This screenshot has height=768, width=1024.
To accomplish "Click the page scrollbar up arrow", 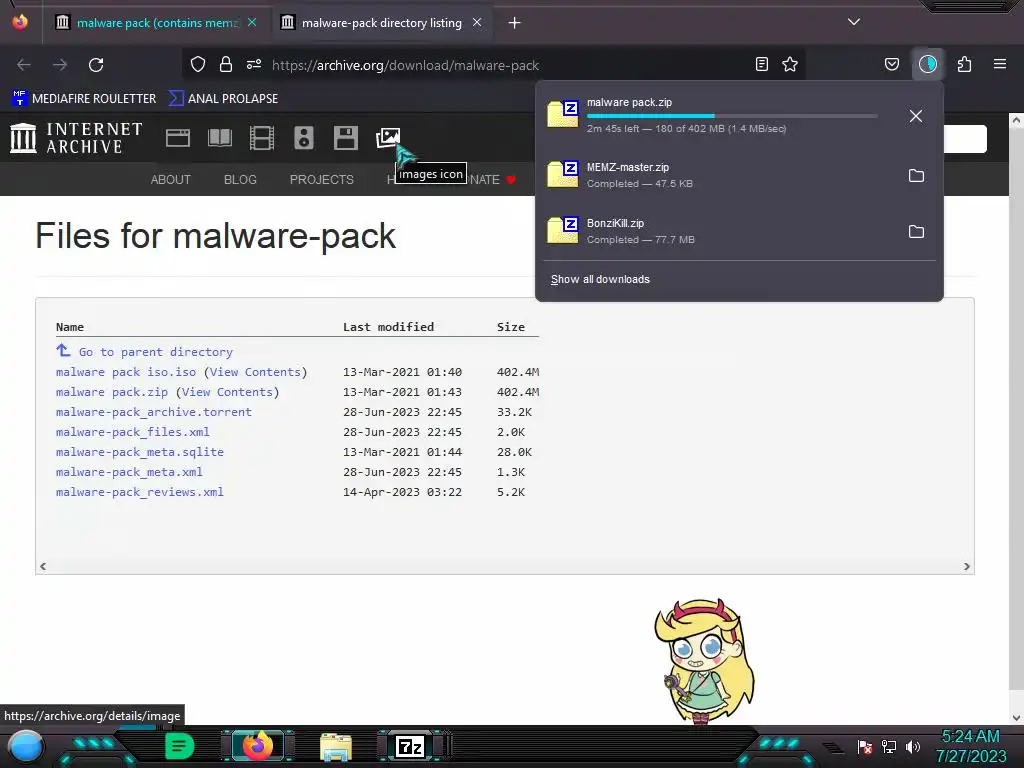I will point(1016,120).
